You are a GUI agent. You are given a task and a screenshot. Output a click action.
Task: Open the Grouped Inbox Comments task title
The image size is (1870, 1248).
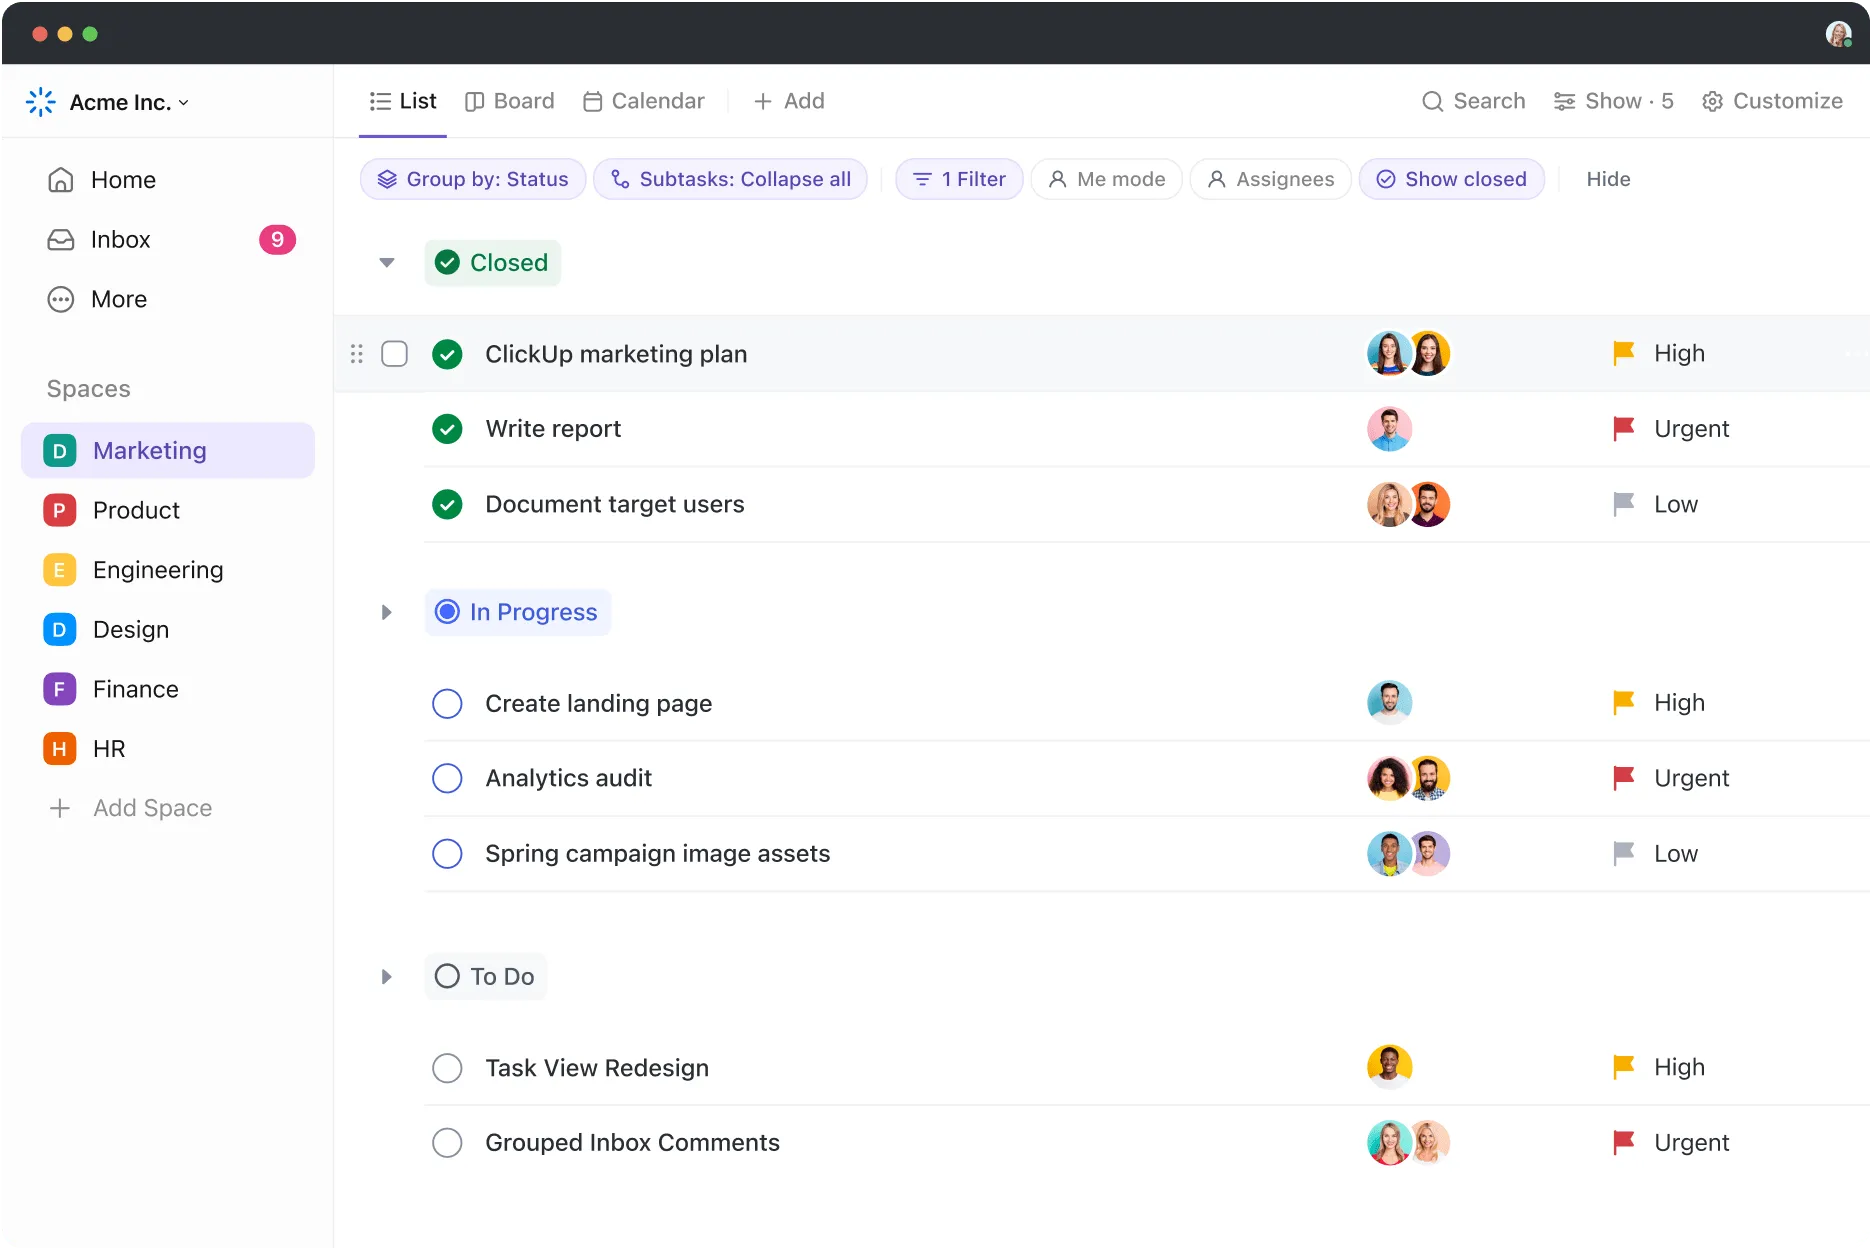coord(632,1142)
